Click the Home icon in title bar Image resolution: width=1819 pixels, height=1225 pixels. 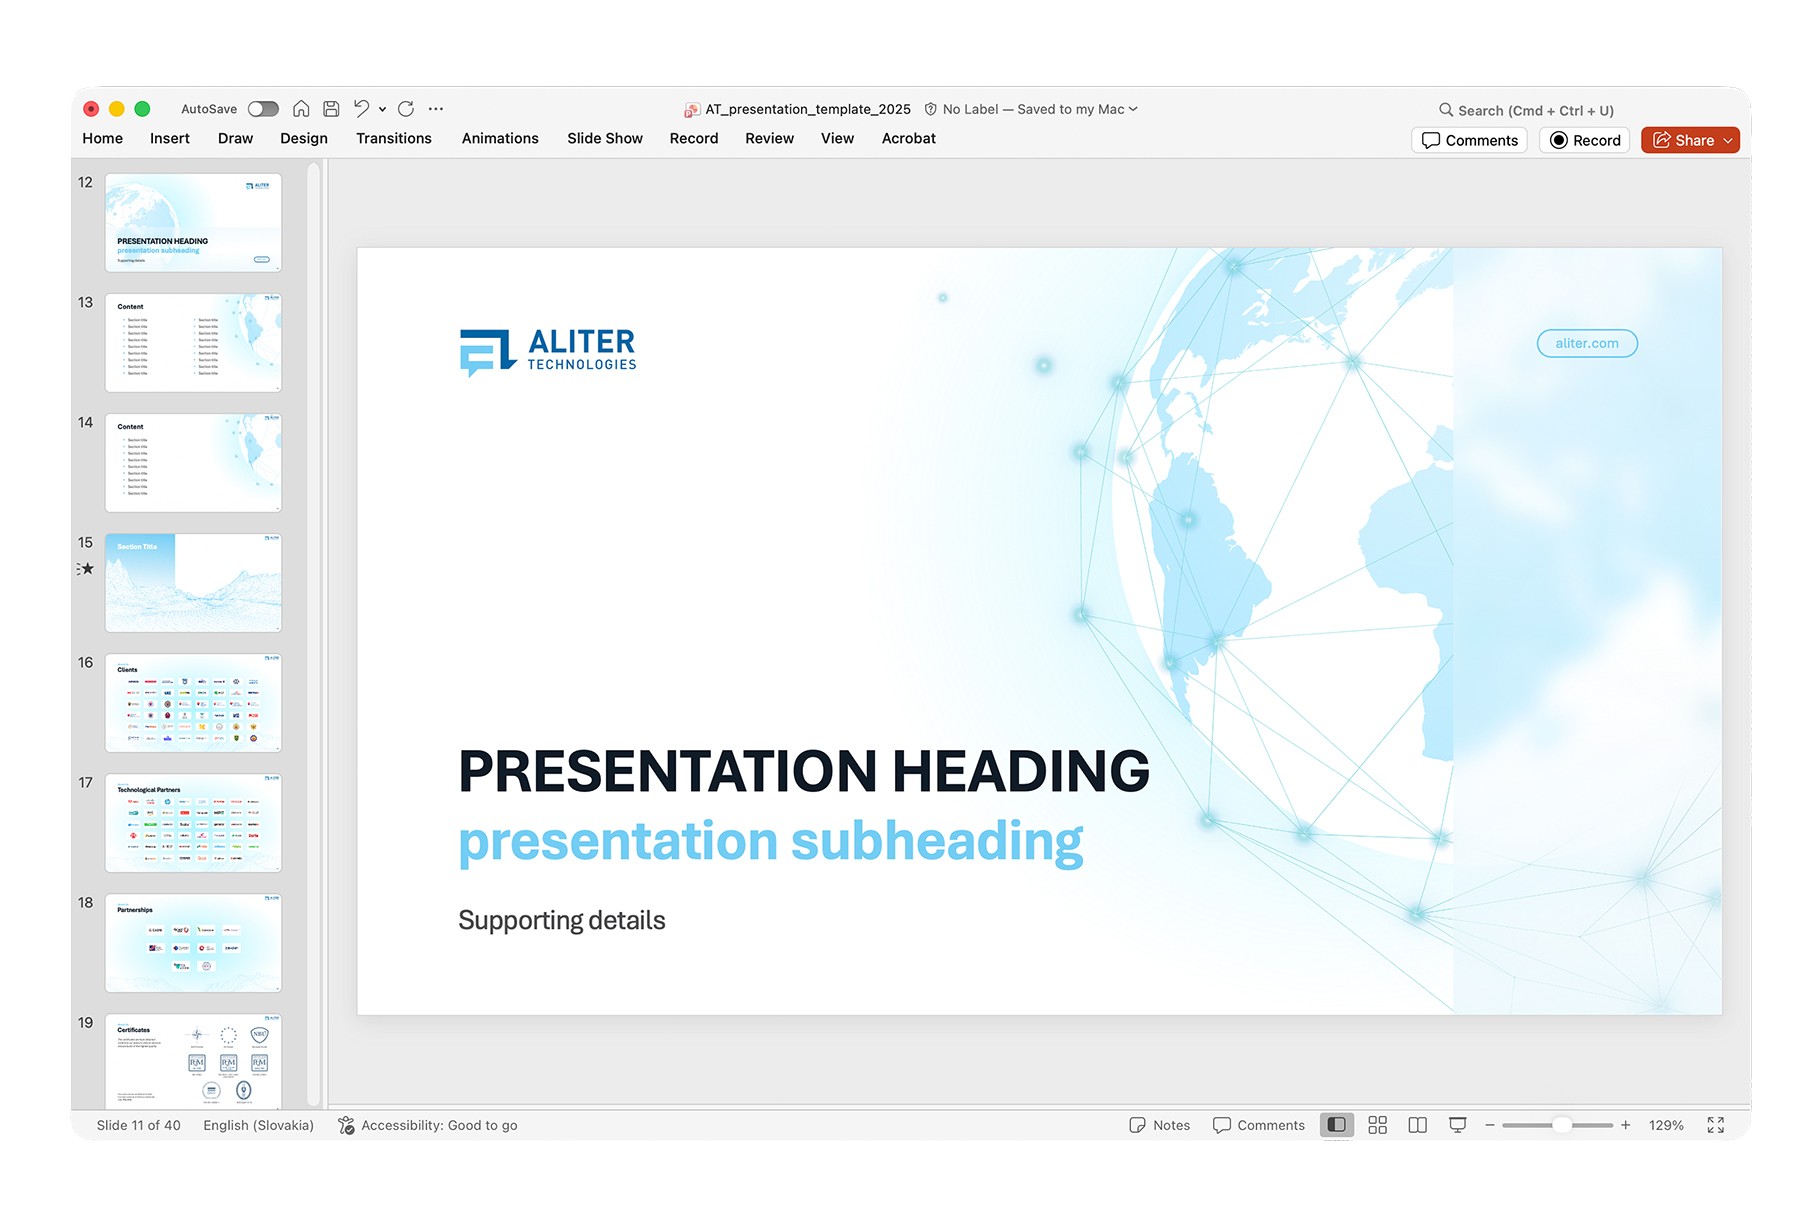click(301, 109)
